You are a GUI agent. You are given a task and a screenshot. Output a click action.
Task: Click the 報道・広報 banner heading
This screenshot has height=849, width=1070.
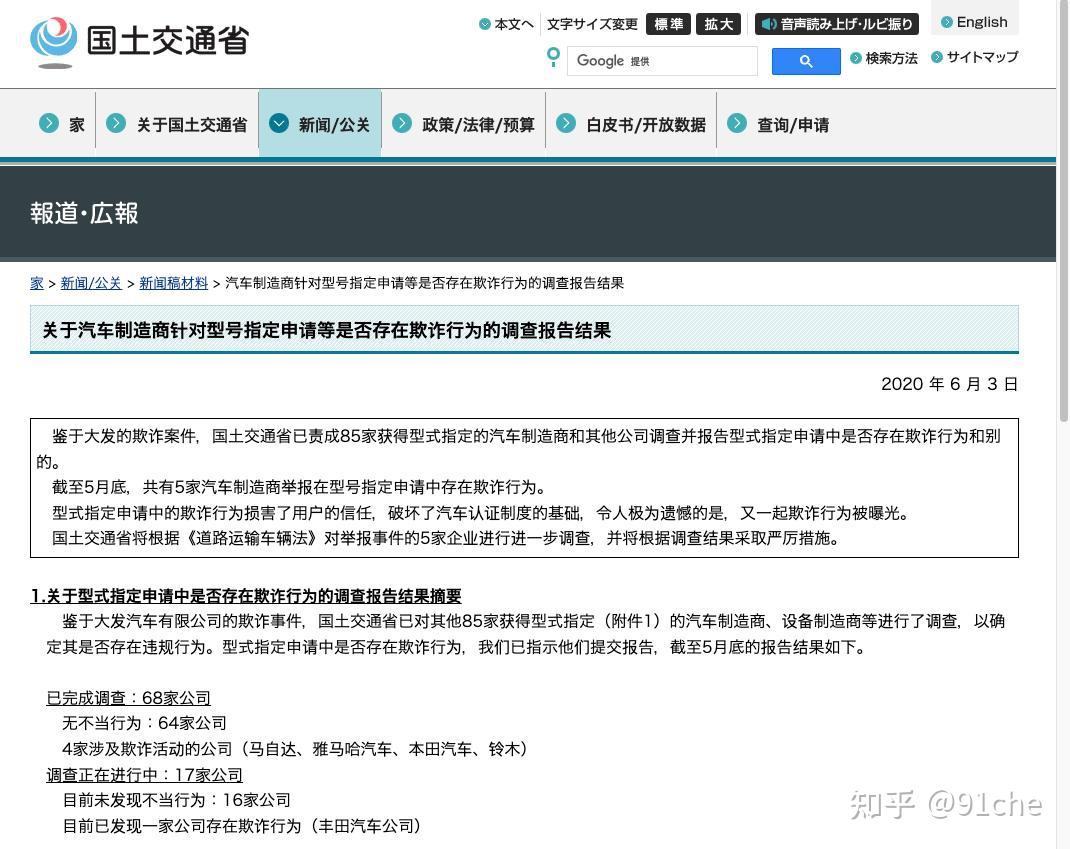pyautogui.click(x=84, y=213)
